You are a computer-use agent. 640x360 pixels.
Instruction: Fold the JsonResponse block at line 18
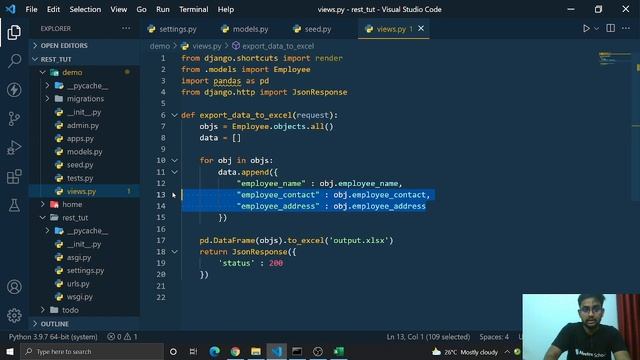[174, 252]
